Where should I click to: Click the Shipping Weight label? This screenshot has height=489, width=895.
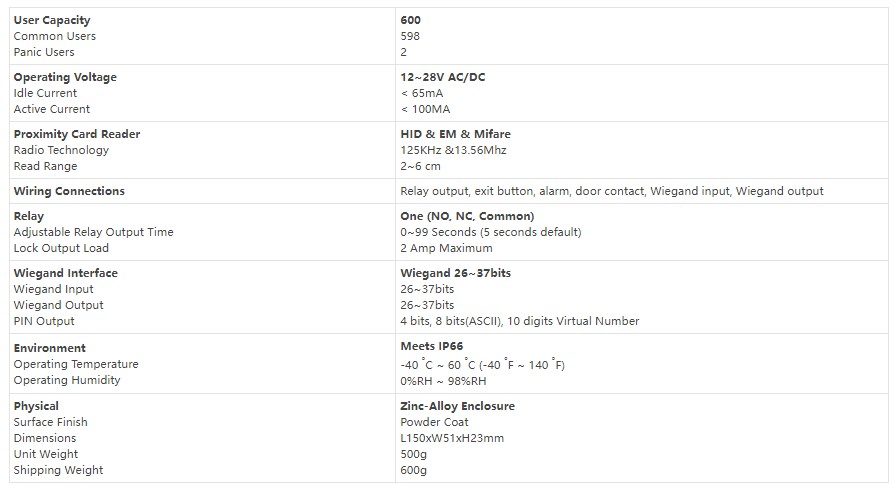tap(58, 470)
